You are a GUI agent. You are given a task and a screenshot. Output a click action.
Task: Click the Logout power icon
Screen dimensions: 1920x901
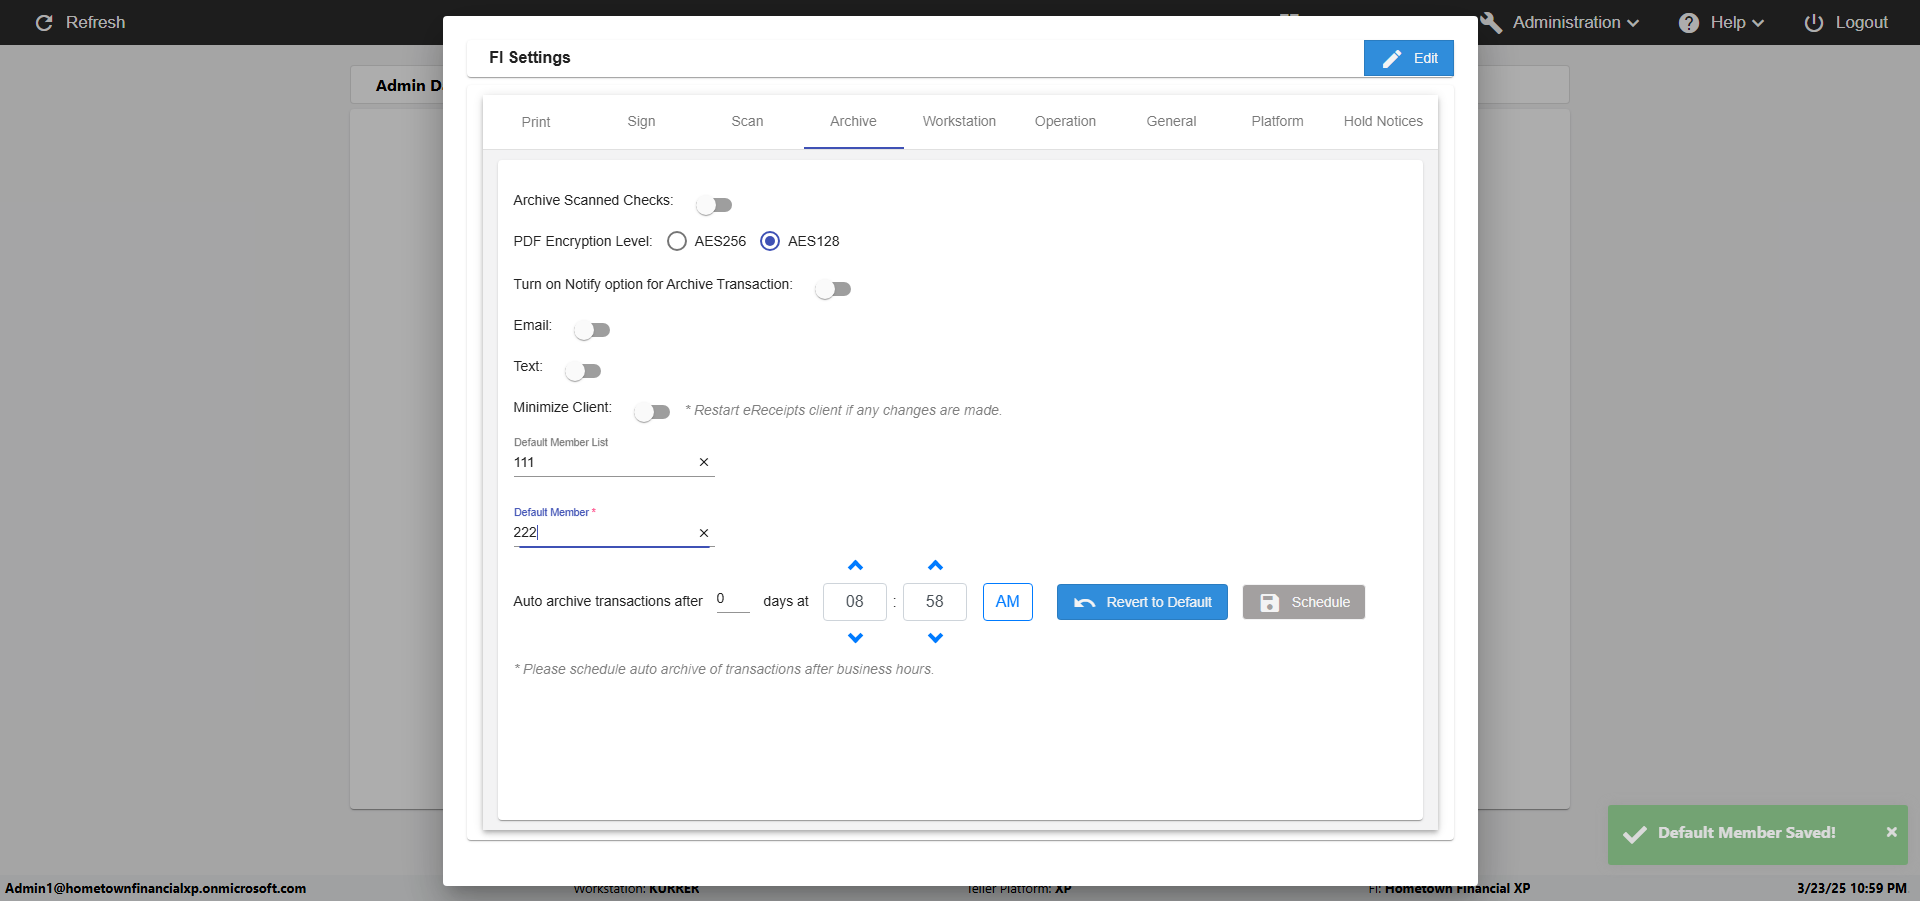1813,23
